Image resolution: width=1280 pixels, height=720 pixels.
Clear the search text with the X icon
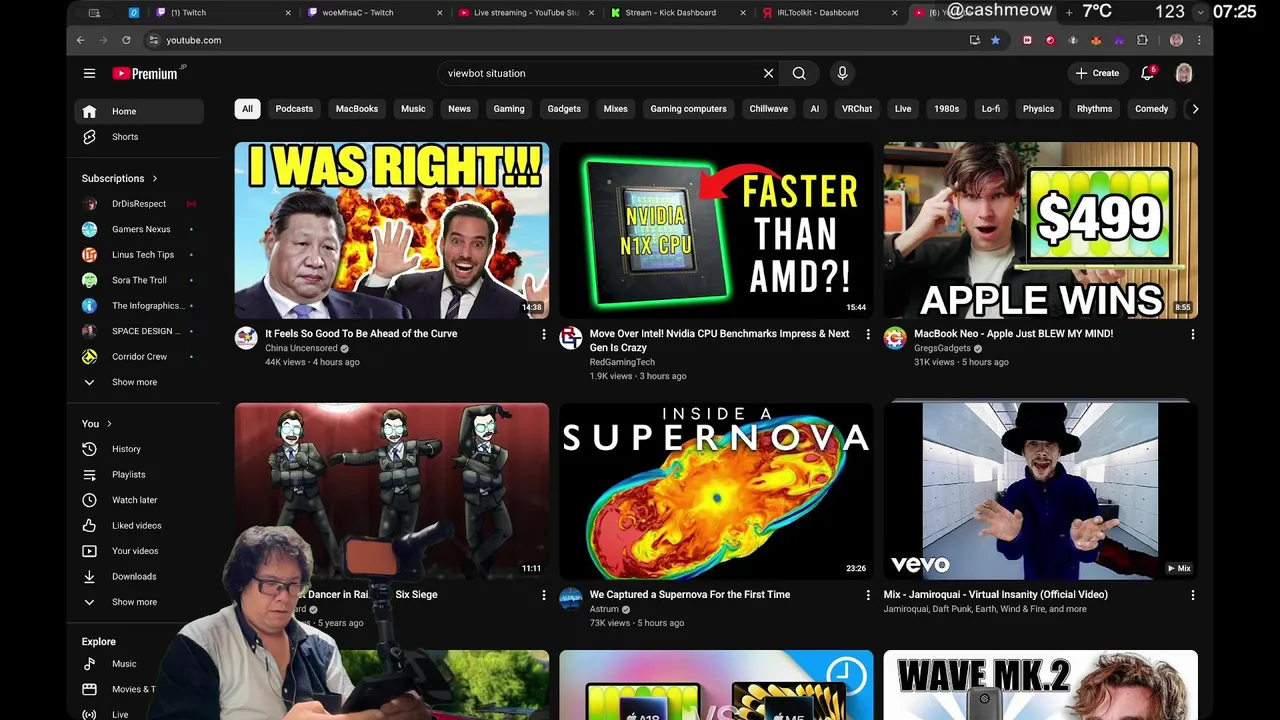768,73
